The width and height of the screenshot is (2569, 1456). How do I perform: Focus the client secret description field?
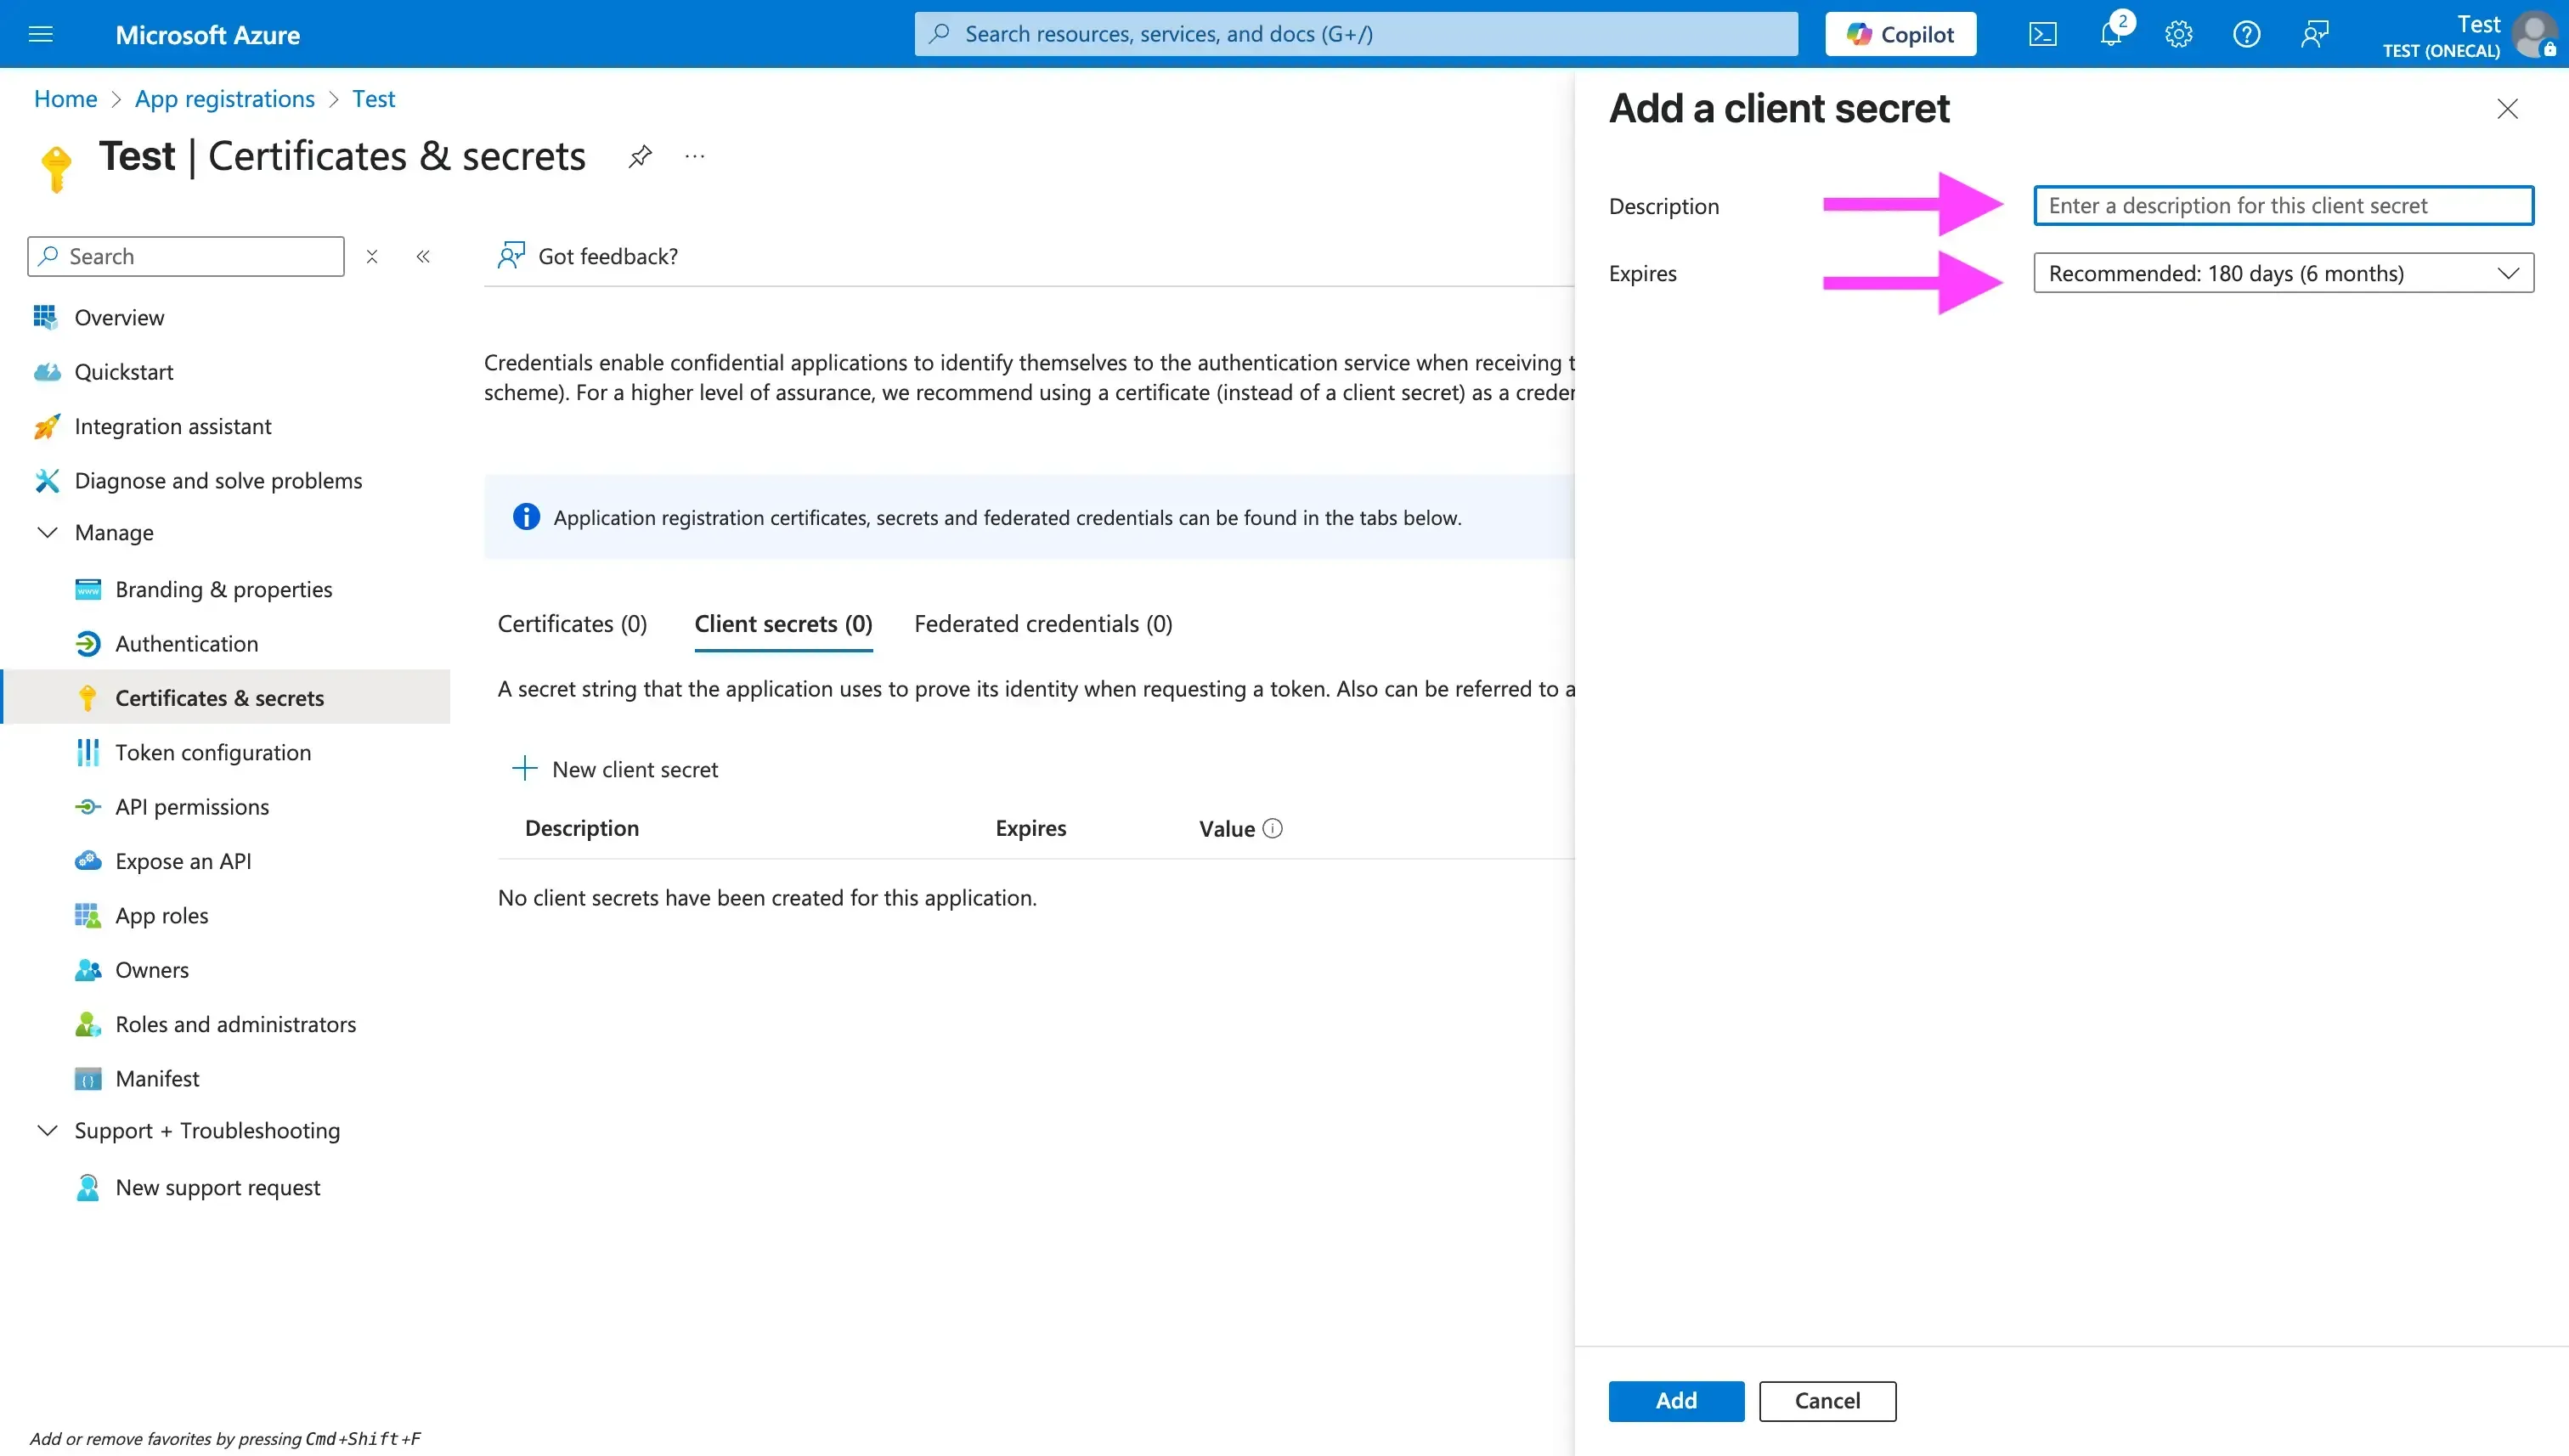pos(2283,206)
